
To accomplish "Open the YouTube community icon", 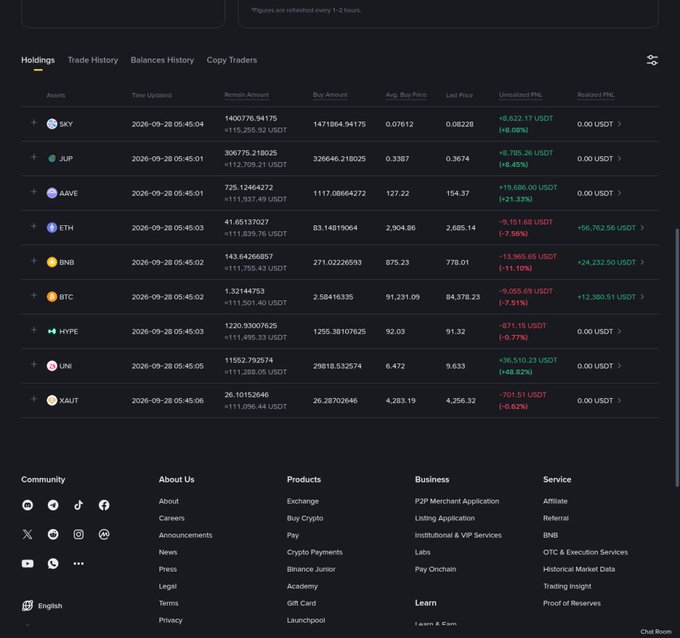I will (x=27, y=563).
